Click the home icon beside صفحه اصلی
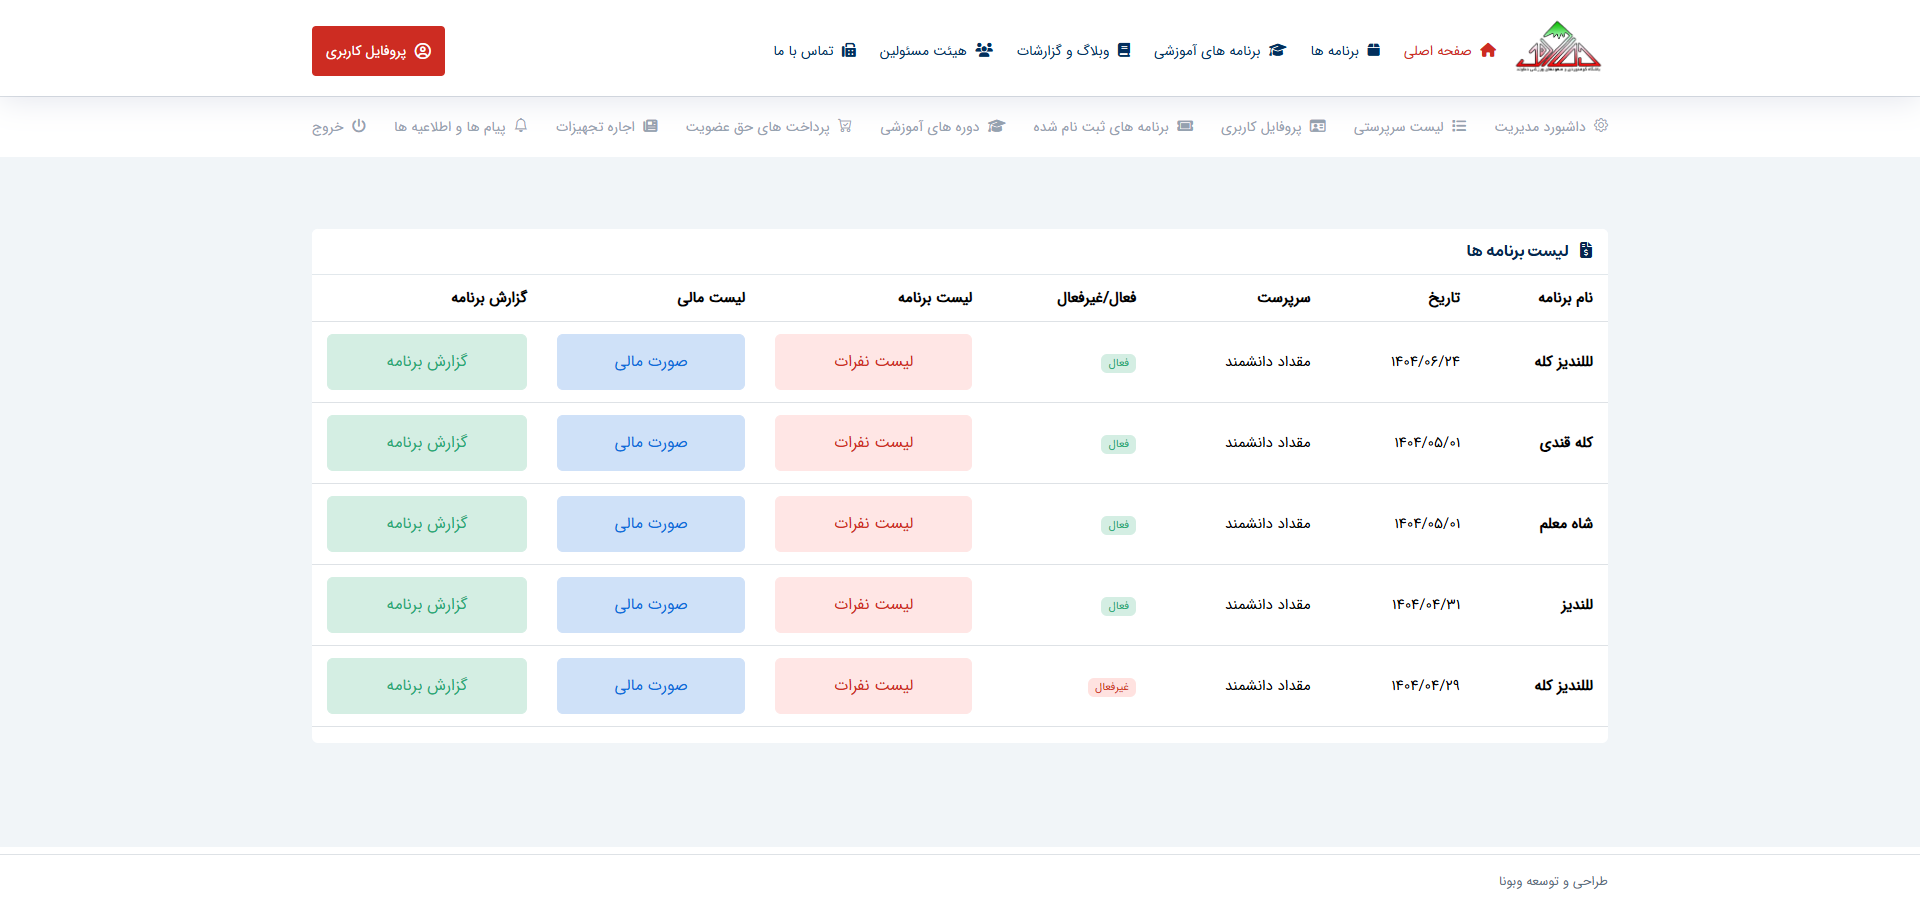 (1488, 50)
